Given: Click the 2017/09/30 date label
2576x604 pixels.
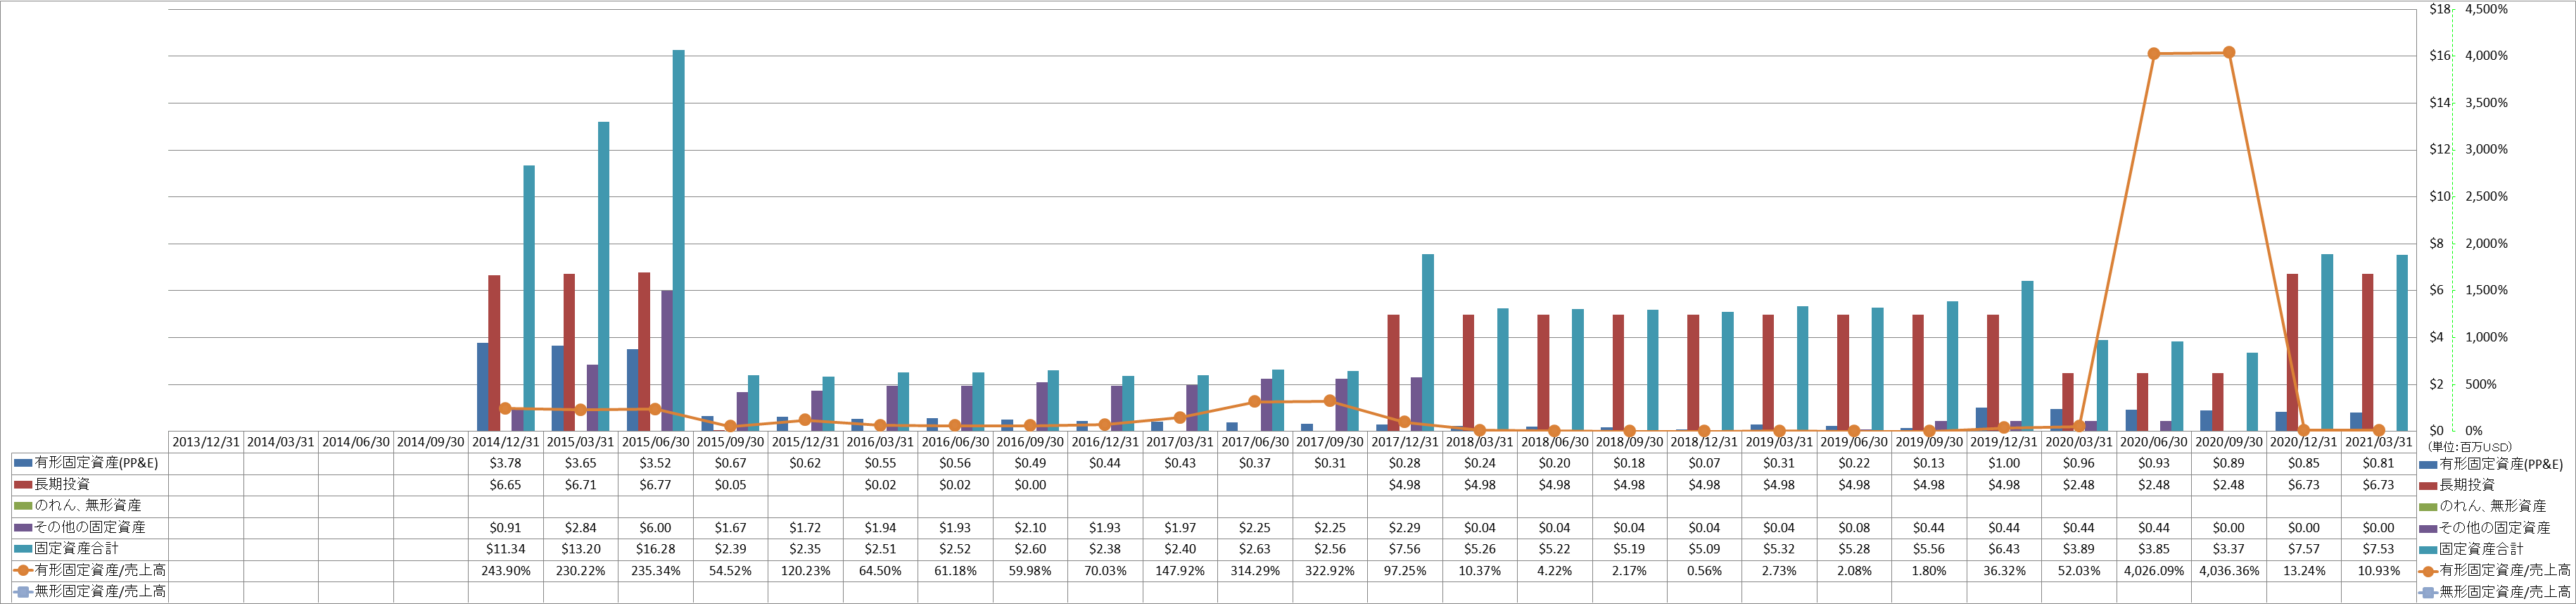Looking at the screenshot, I should click(1330, 442).
